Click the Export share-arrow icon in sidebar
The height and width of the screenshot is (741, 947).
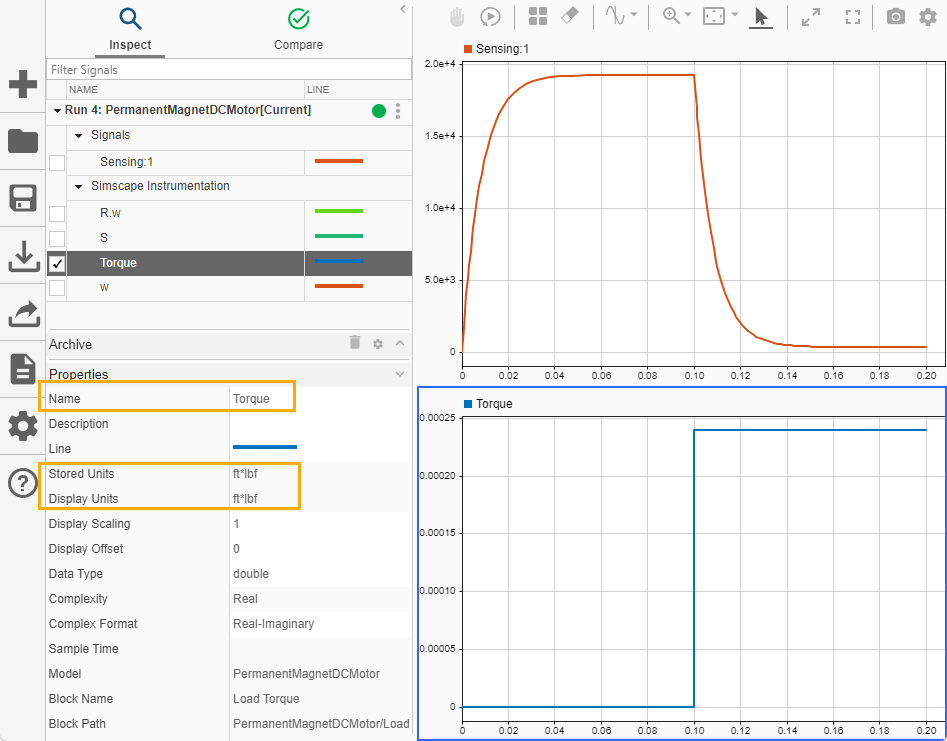click(23, 313)
